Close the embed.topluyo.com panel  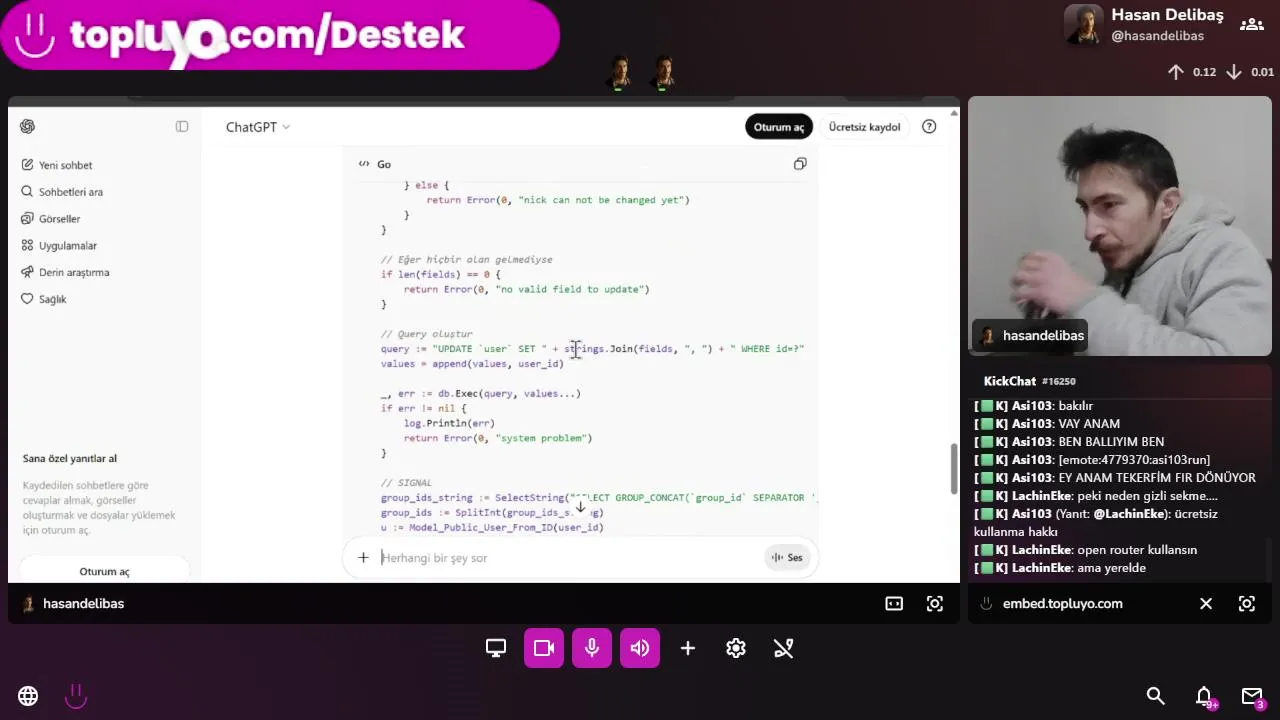coord(1206,604)
